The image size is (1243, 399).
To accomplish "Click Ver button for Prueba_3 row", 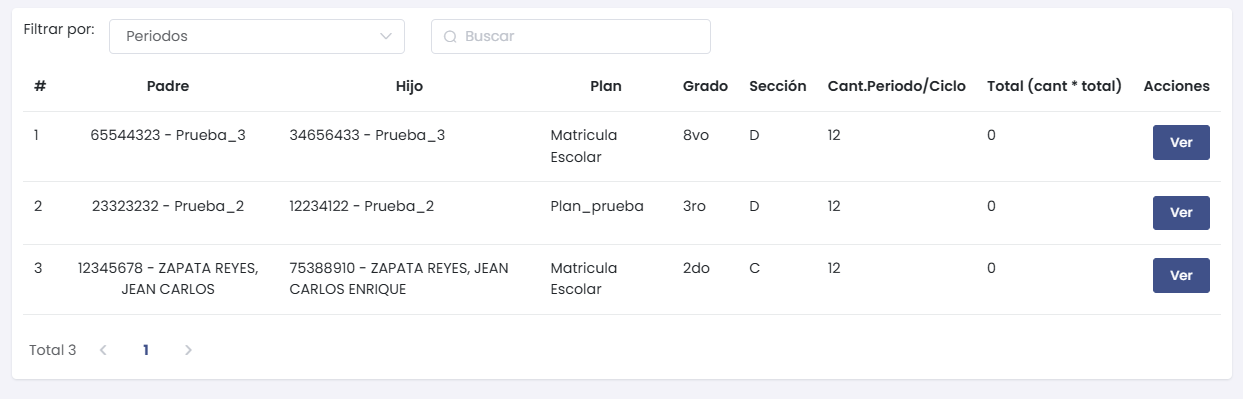I will (x=1181, y=142).
